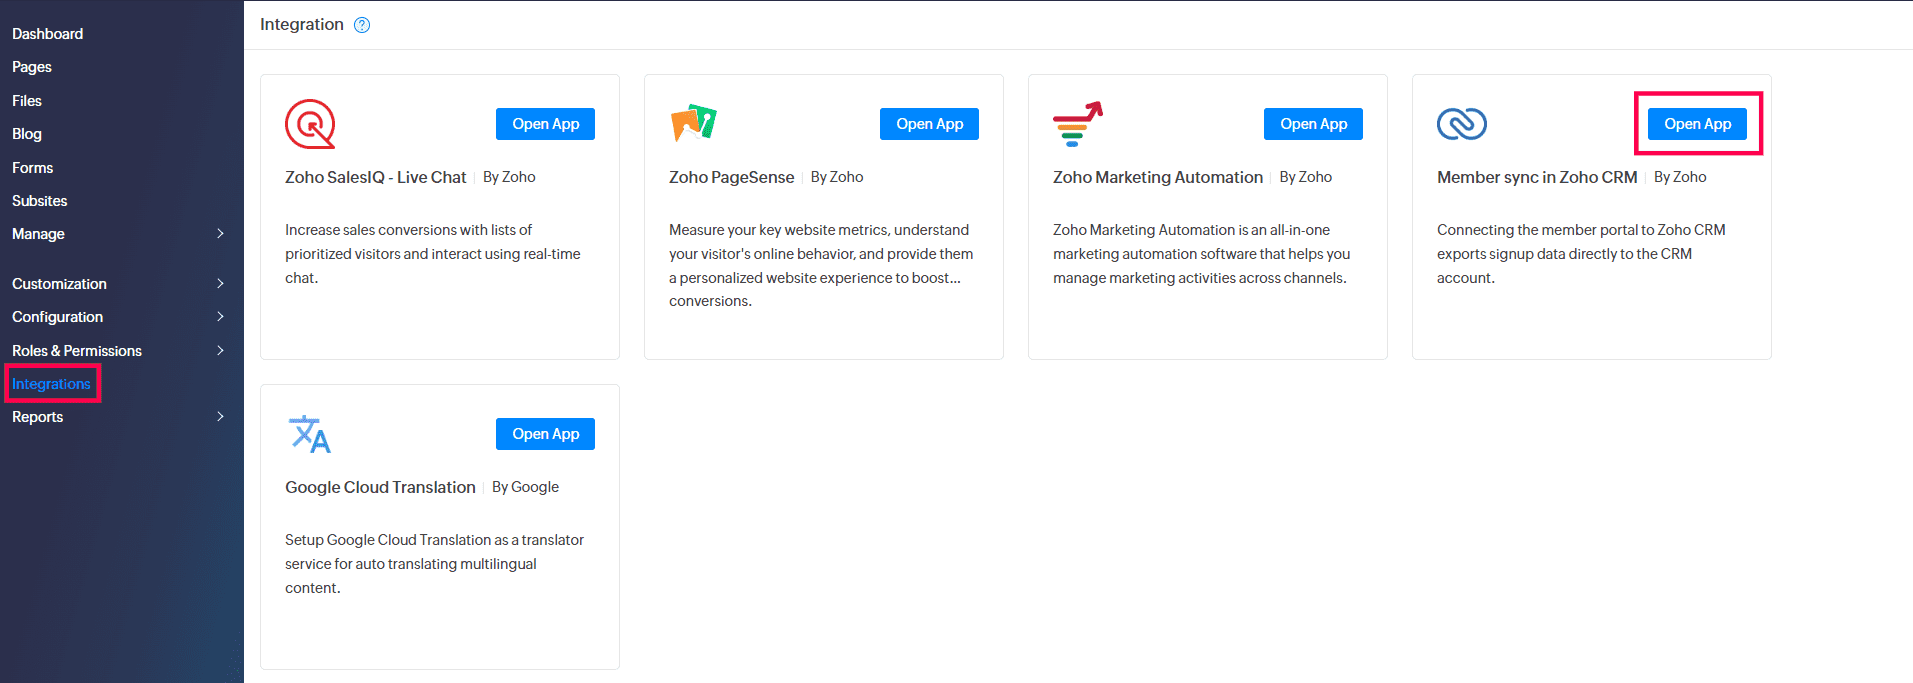Expand the Reports submenu chevron
Image resolution: width=1913 pixels, height=683 pixels.
[x=220, y=417]
